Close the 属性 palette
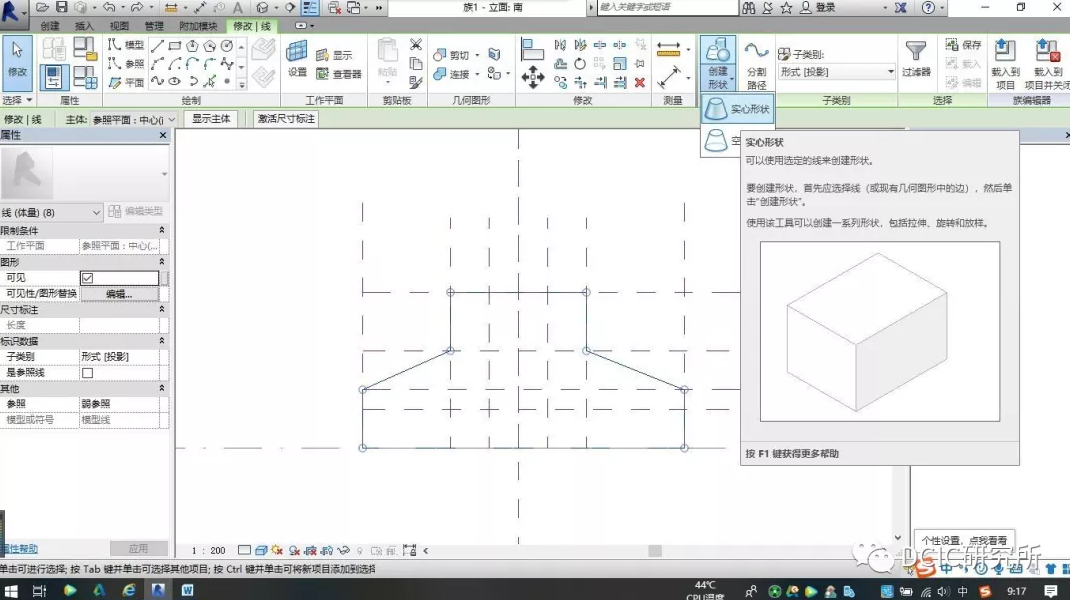Viewport: 1070px width, 600px height. (x=162, y=135)
